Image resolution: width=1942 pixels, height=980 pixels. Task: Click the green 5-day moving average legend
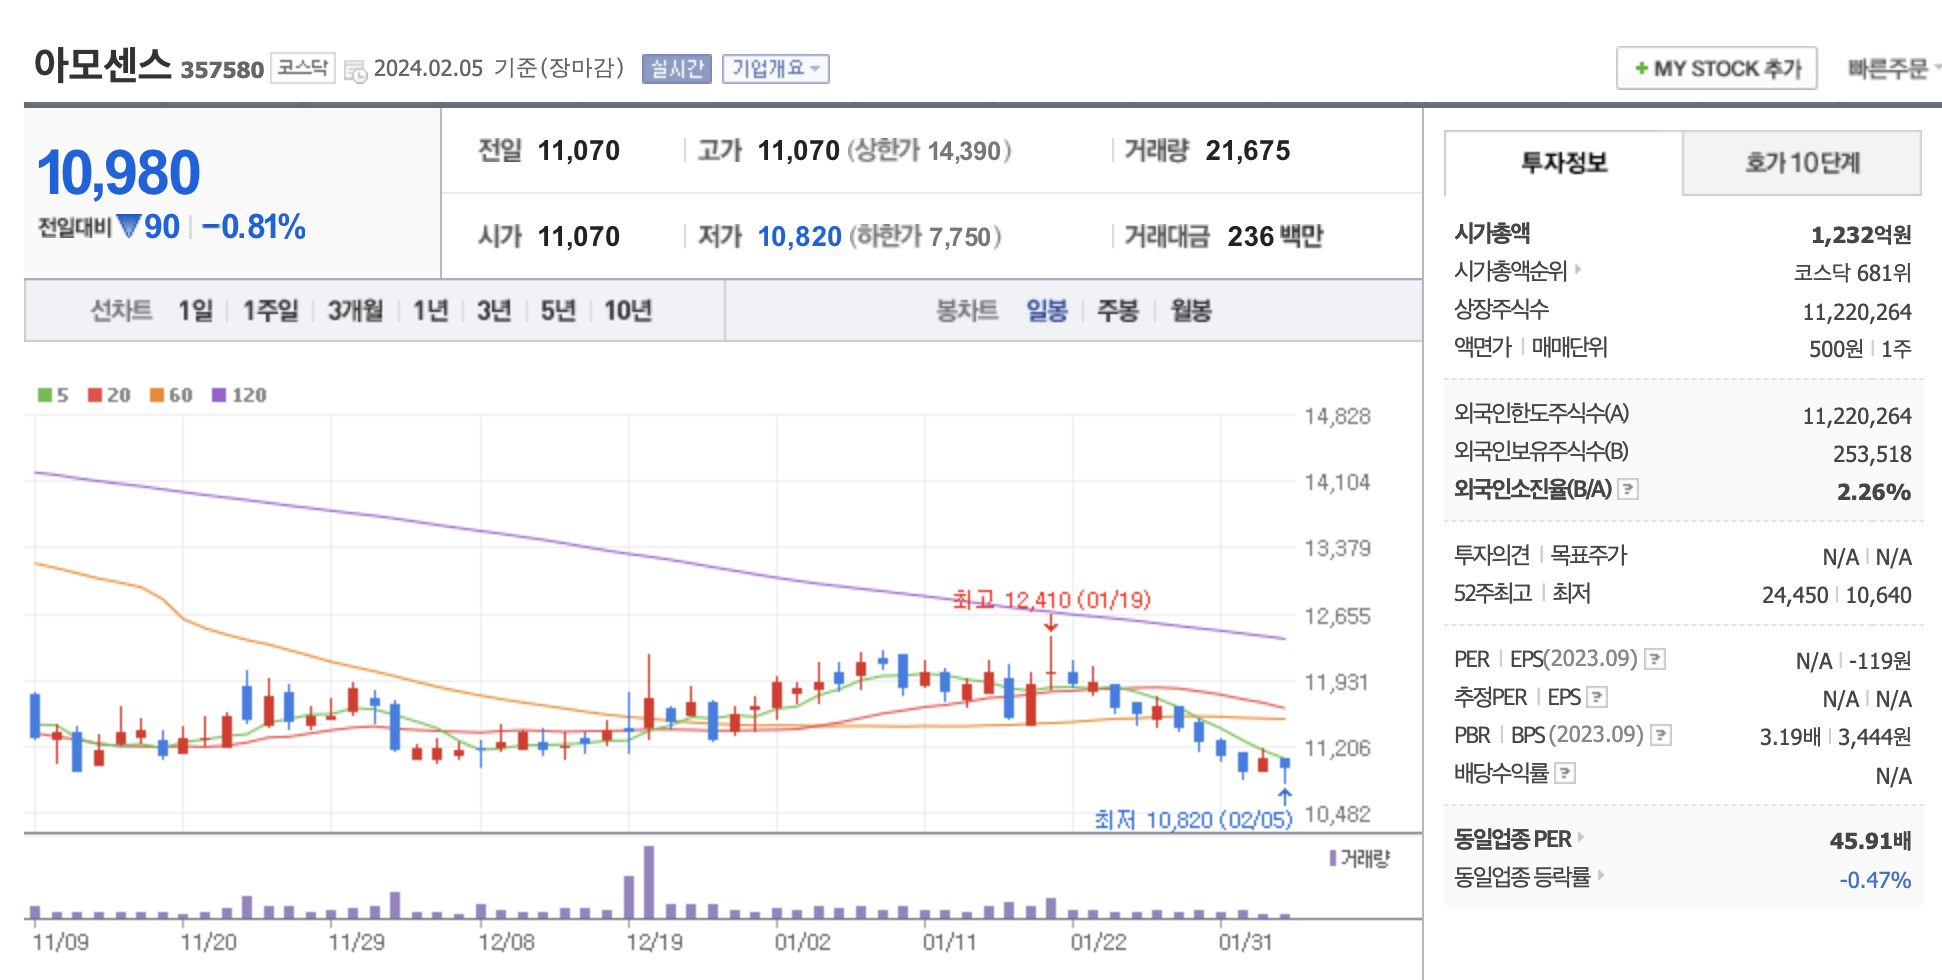53,395
